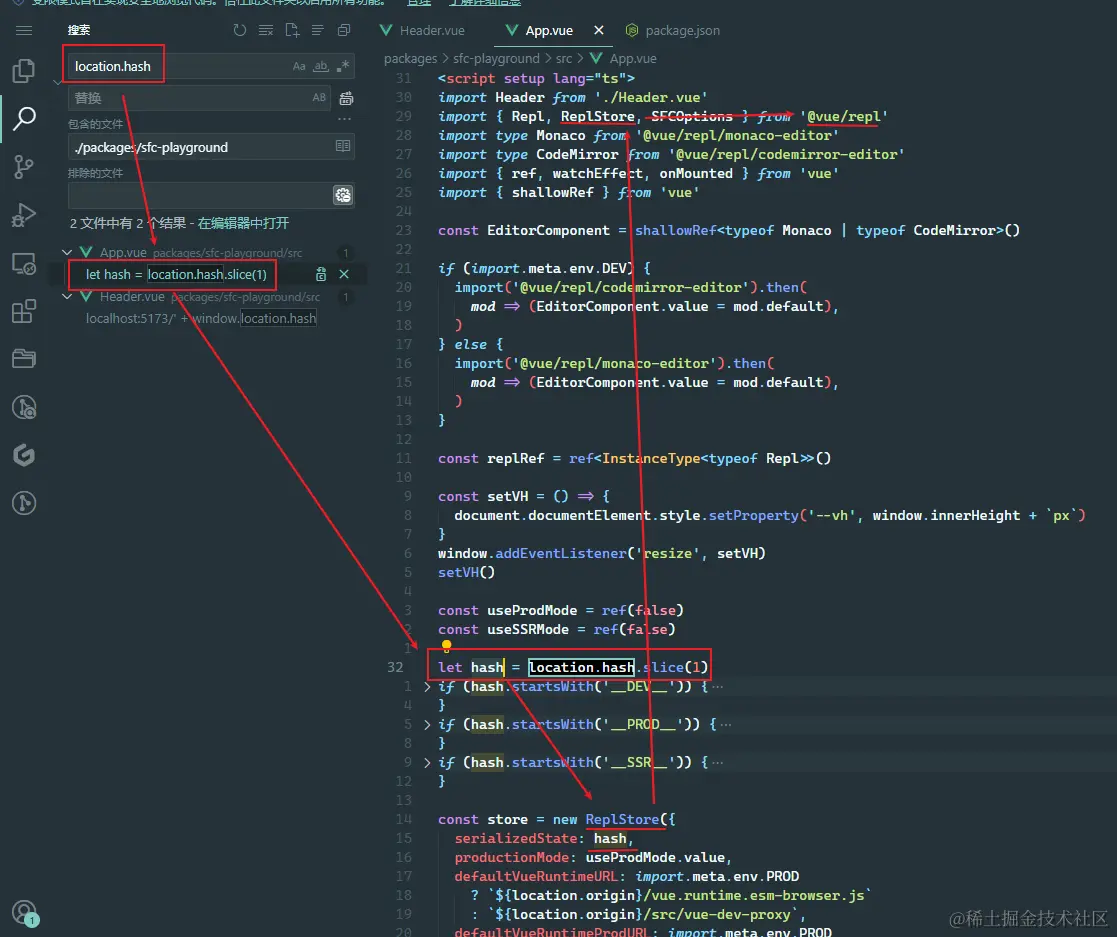Click the '在编辑器中打开' link
This screenshot has width=1117, height=937.
(x=244, y=223)
